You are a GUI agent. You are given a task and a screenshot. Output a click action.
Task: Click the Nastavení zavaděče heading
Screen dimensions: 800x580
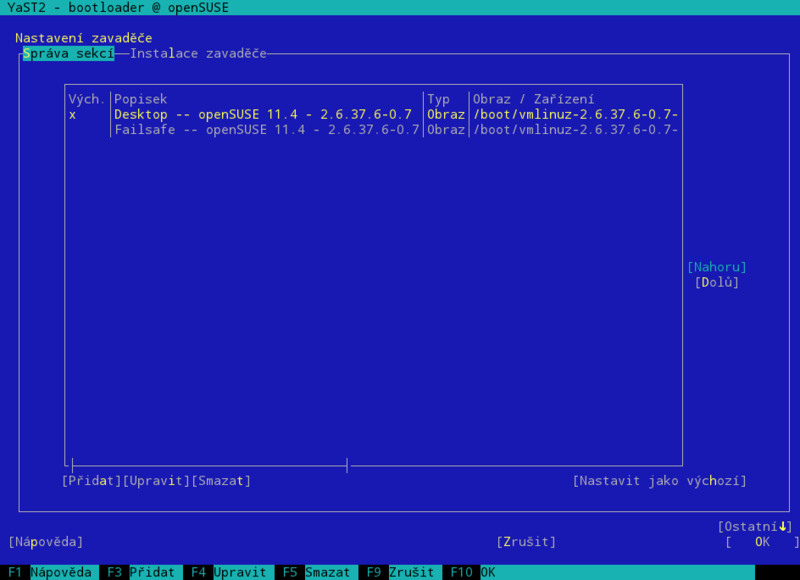coord(84,38)
